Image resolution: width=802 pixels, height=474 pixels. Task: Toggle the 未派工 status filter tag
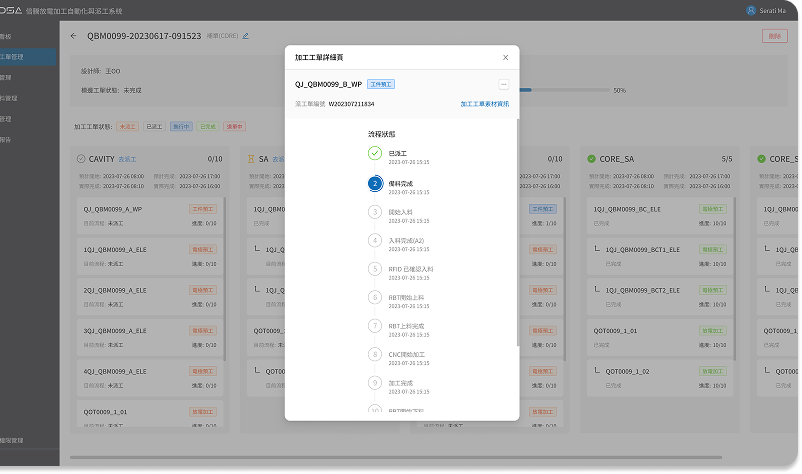pyautogui.click(x=128, y=127)
